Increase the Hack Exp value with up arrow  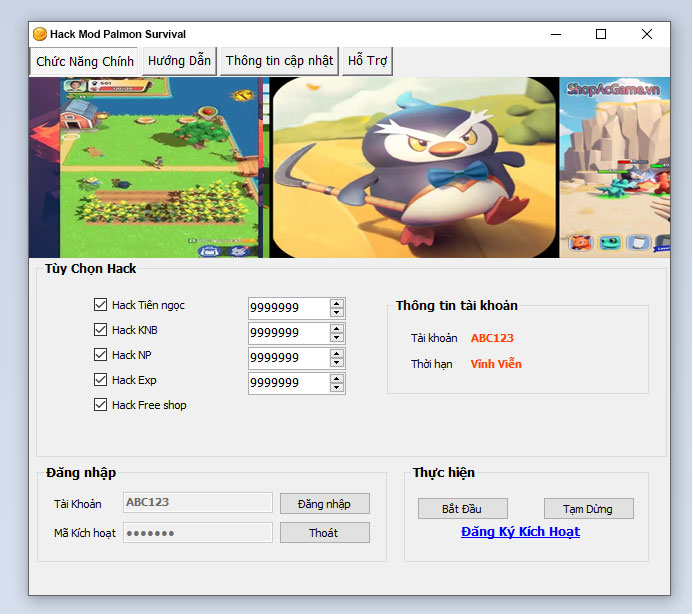point(336,379)
